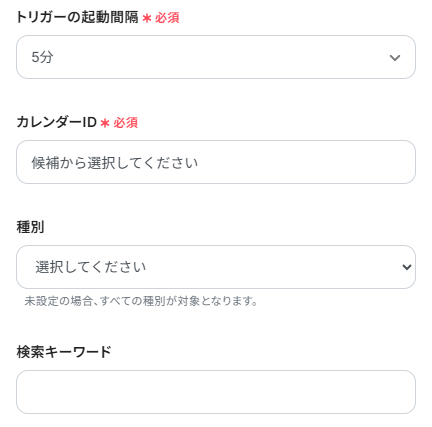Click the ID letters in the カレンダーID label
The image size is (432, 427).
coord(90,122)
